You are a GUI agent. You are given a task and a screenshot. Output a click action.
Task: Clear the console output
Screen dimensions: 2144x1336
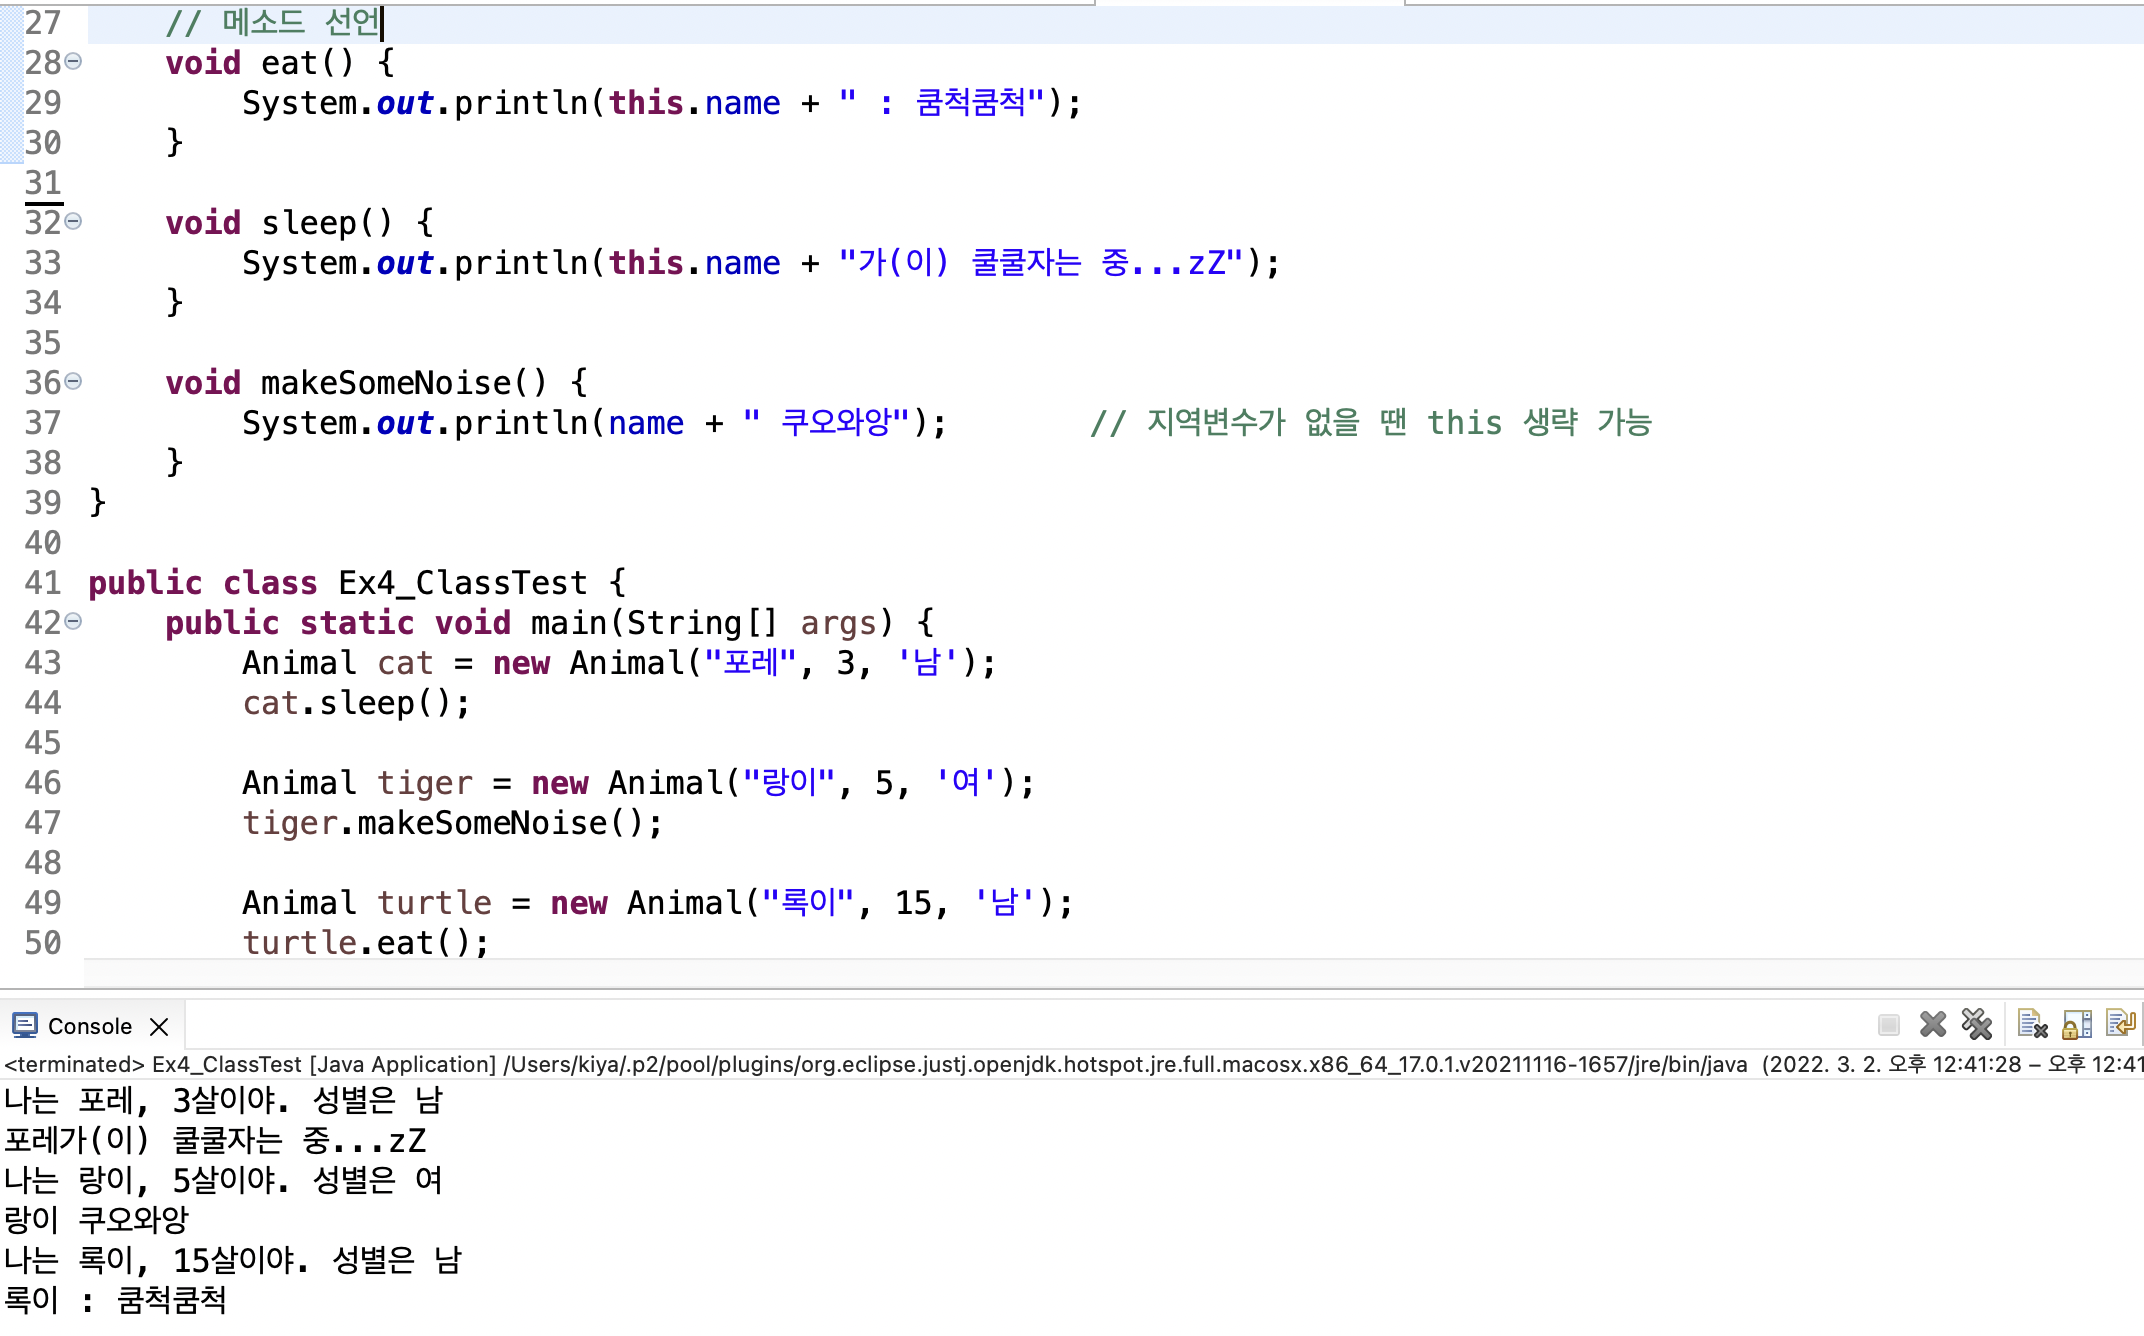[x=2032, y=1025]
